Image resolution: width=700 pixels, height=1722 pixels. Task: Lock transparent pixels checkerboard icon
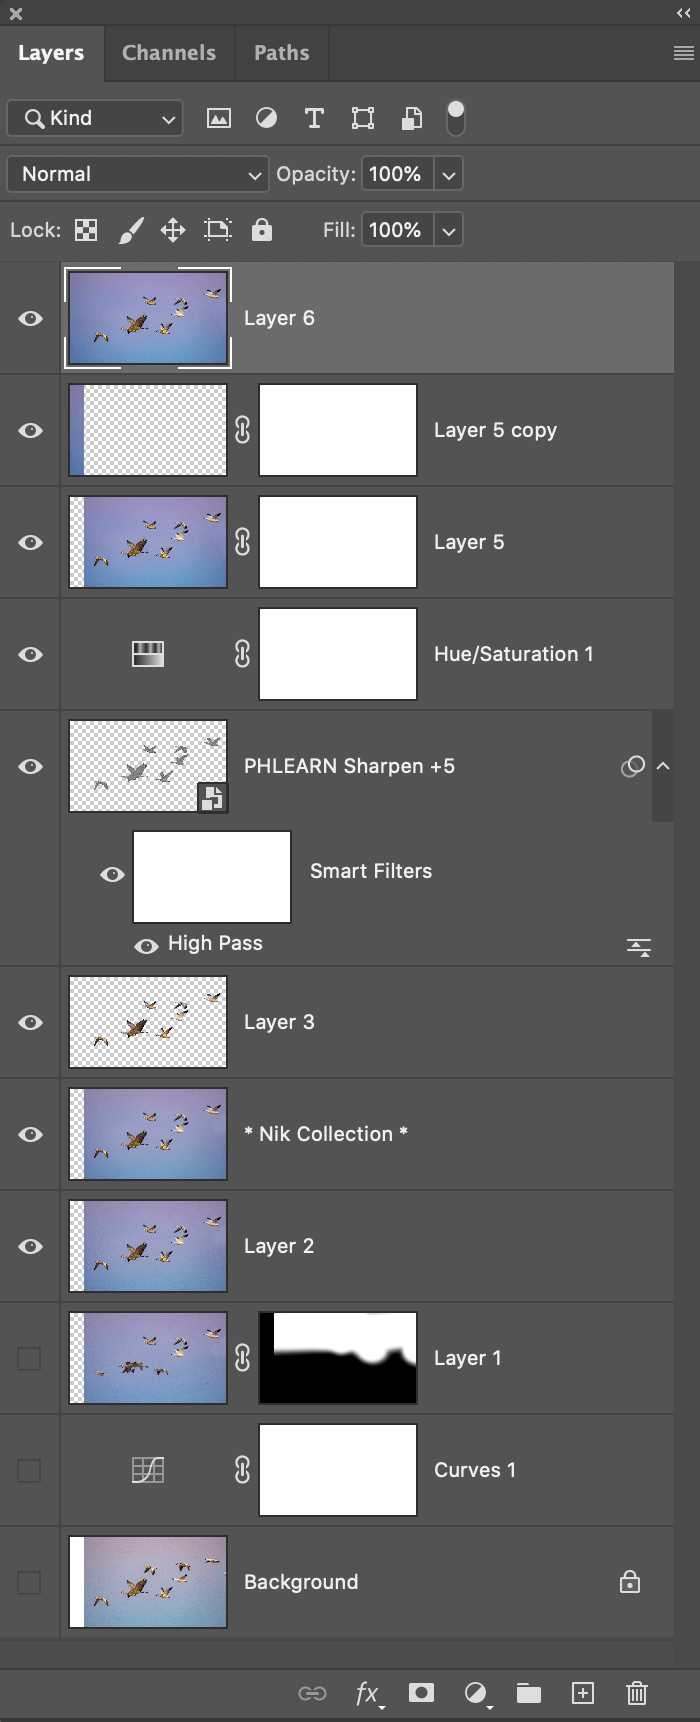coord(87,230)
